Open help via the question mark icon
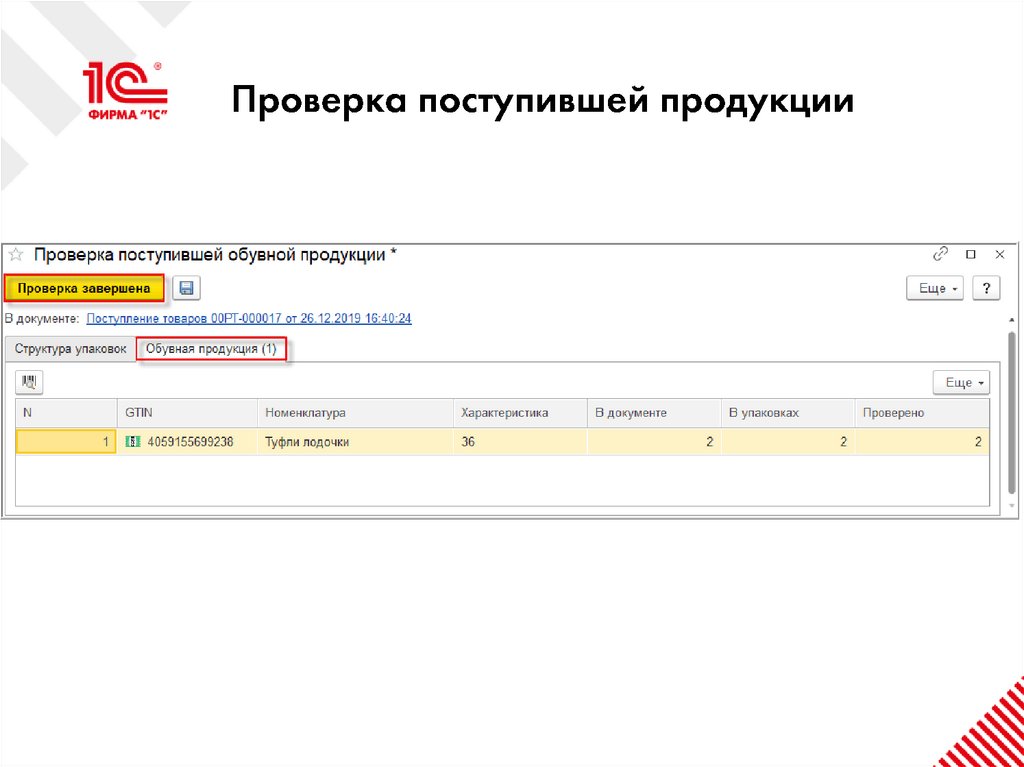 click(986, 288)
